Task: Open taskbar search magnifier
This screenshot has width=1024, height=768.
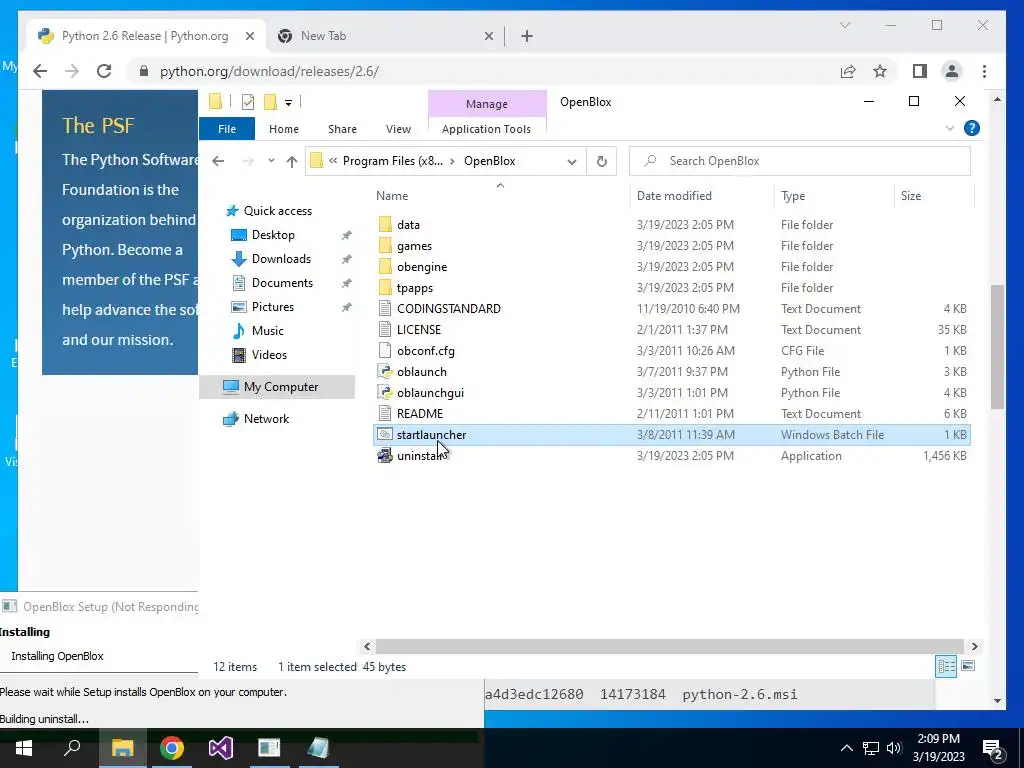Action: [72, 748]
